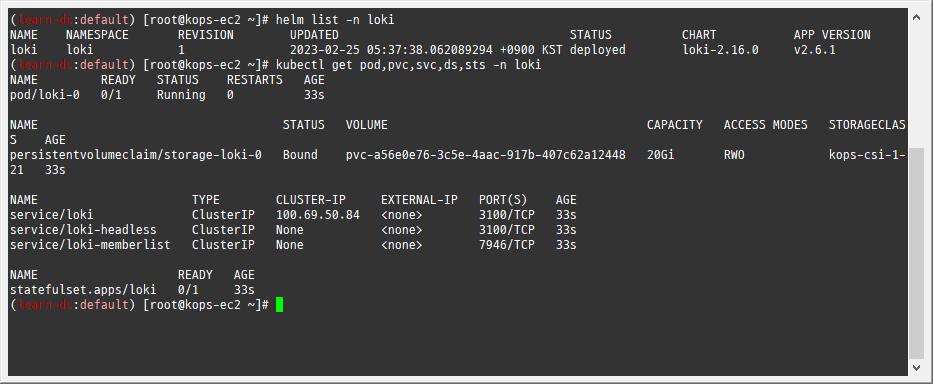
Task: Click 'service/loki-headless' row name
Action: tap(83, 230)
